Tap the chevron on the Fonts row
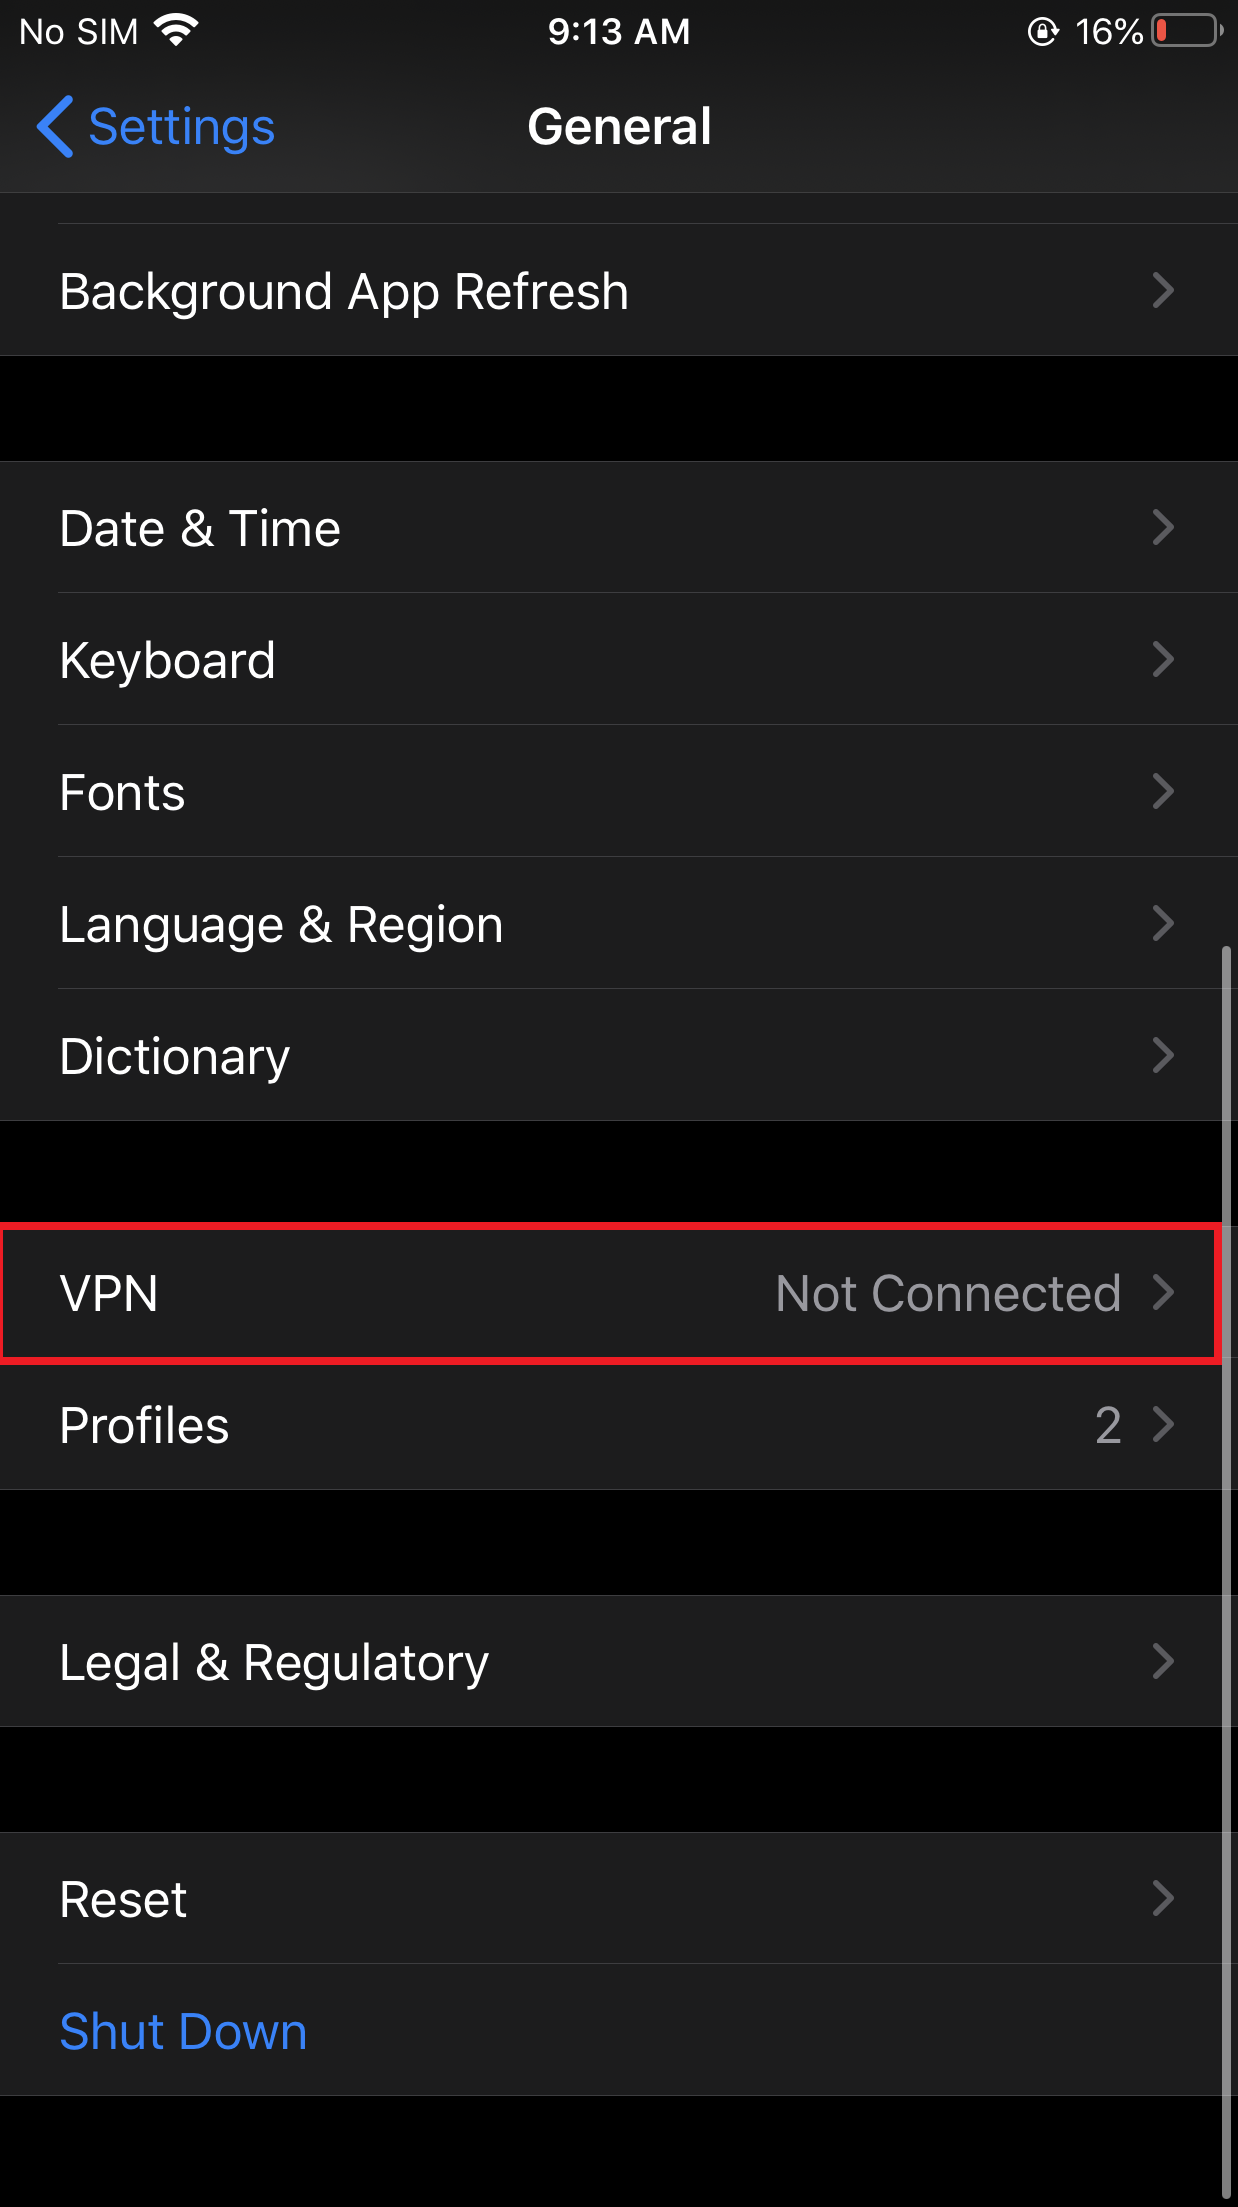This screenshot has height=2207, width=1238. [1162, 792]
